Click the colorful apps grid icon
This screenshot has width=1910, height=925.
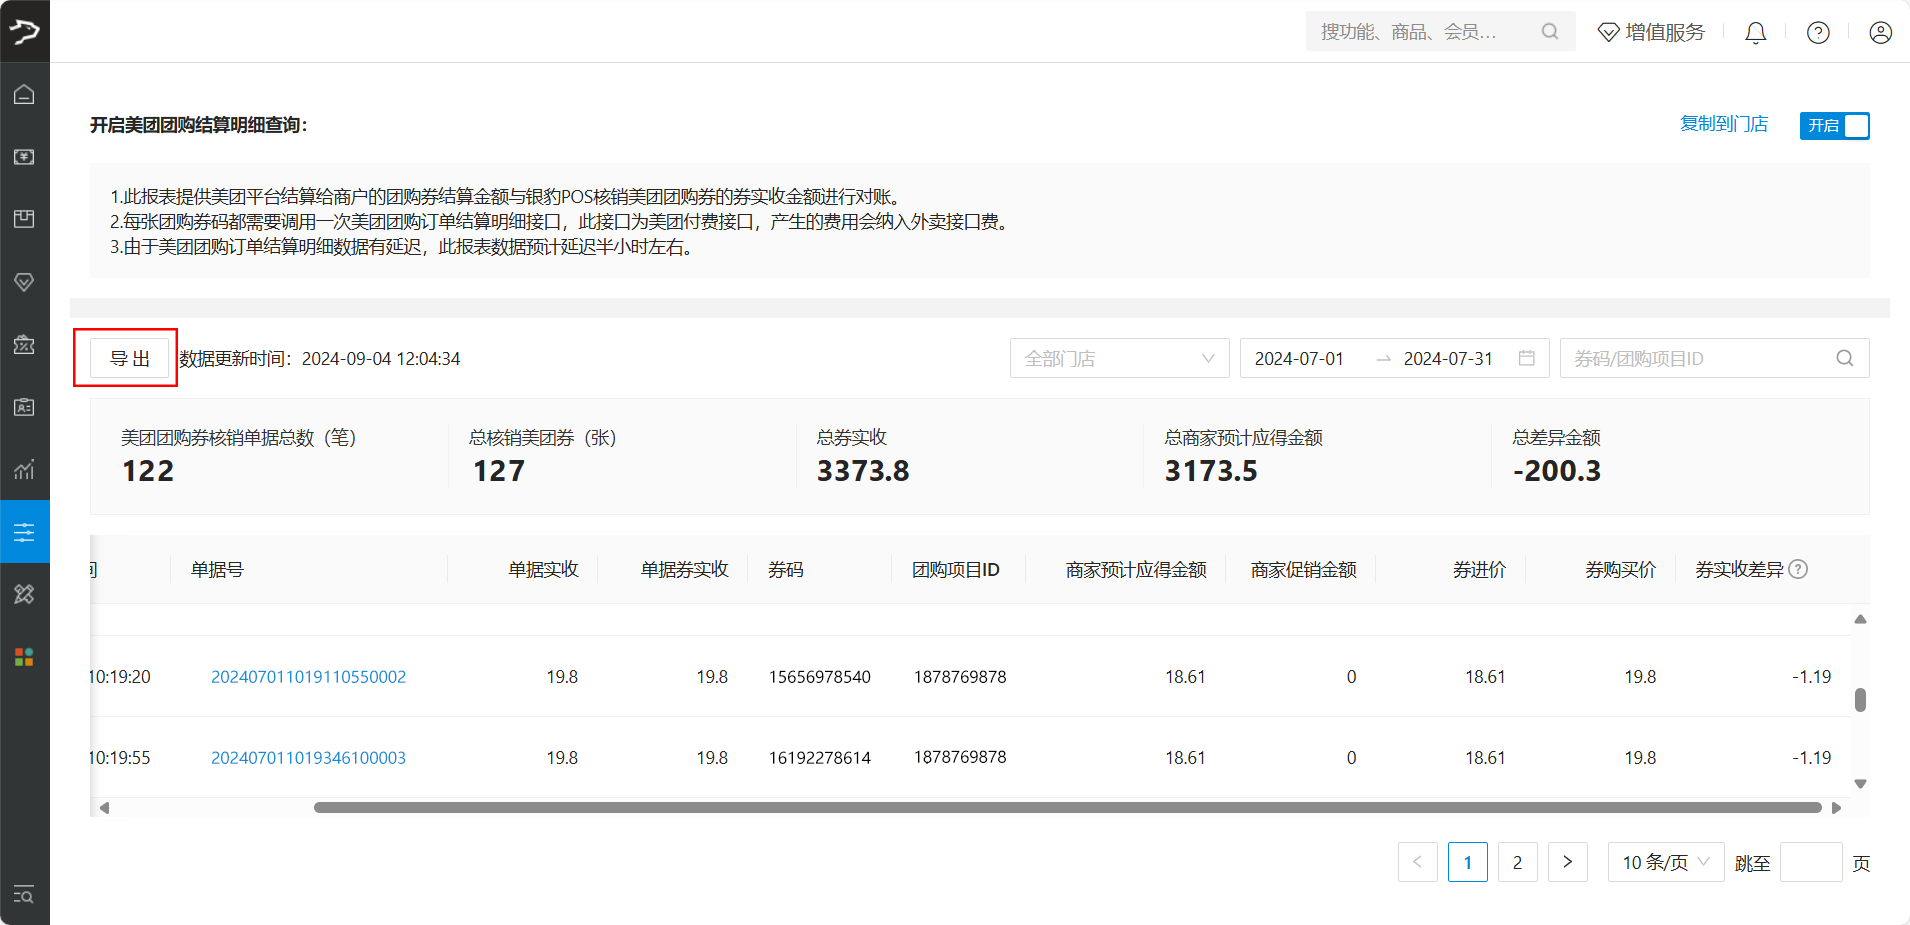pyautogui.click(x=24, y=657)
